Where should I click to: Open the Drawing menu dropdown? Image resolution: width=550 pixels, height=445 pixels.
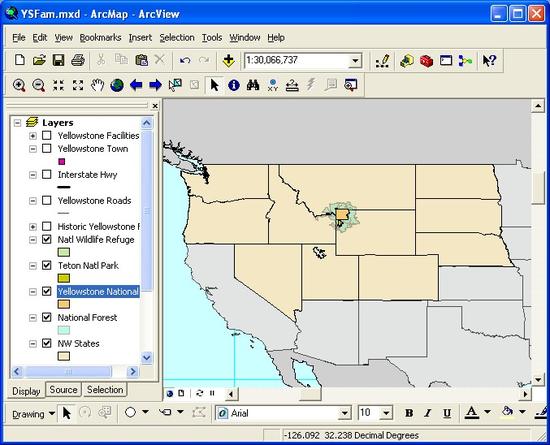click(x=33, y=414)
